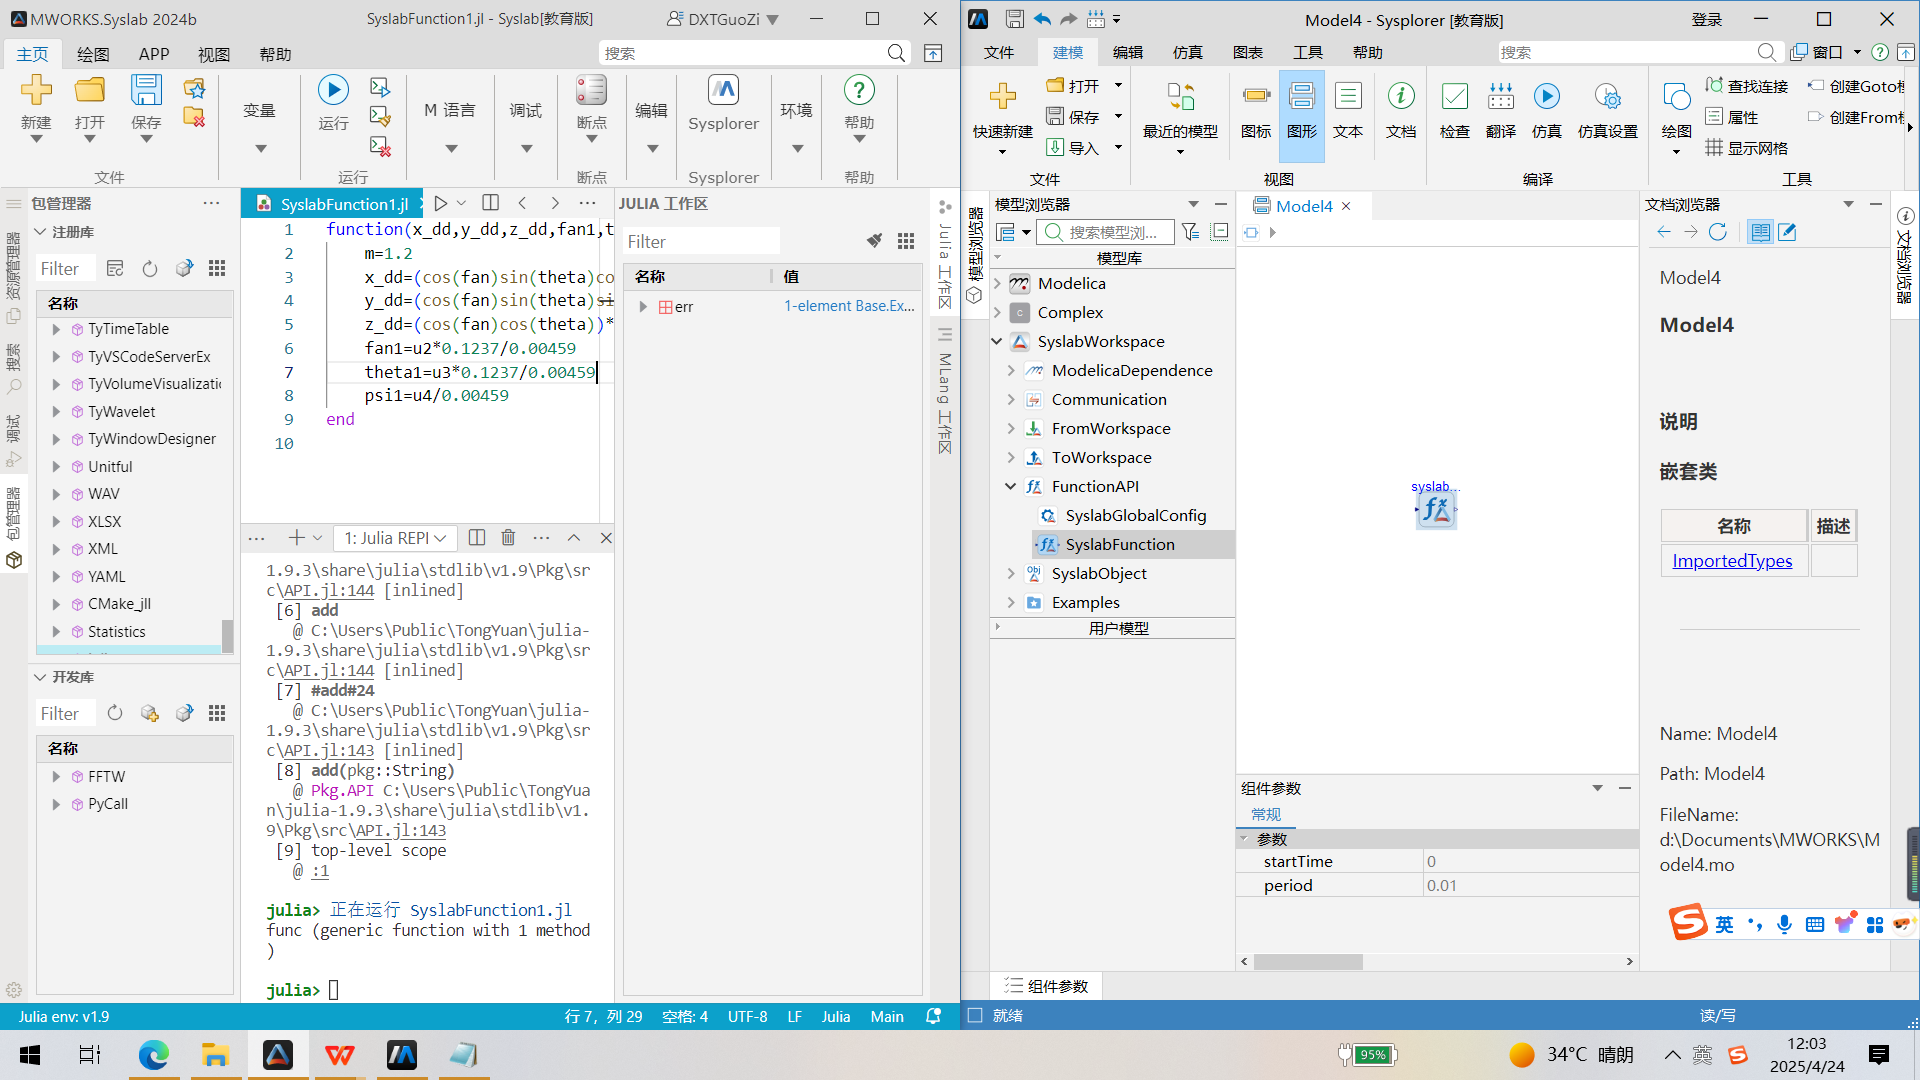The width and height of the screenshot is (1920, 1080).
Task: Open Microsoft Edge from the taskbar
Action: (x=153, y=1055)
